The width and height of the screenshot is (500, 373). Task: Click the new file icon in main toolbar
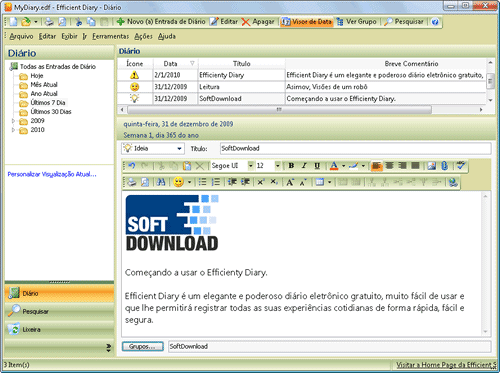pyautogui.click(x=13, y=22)
